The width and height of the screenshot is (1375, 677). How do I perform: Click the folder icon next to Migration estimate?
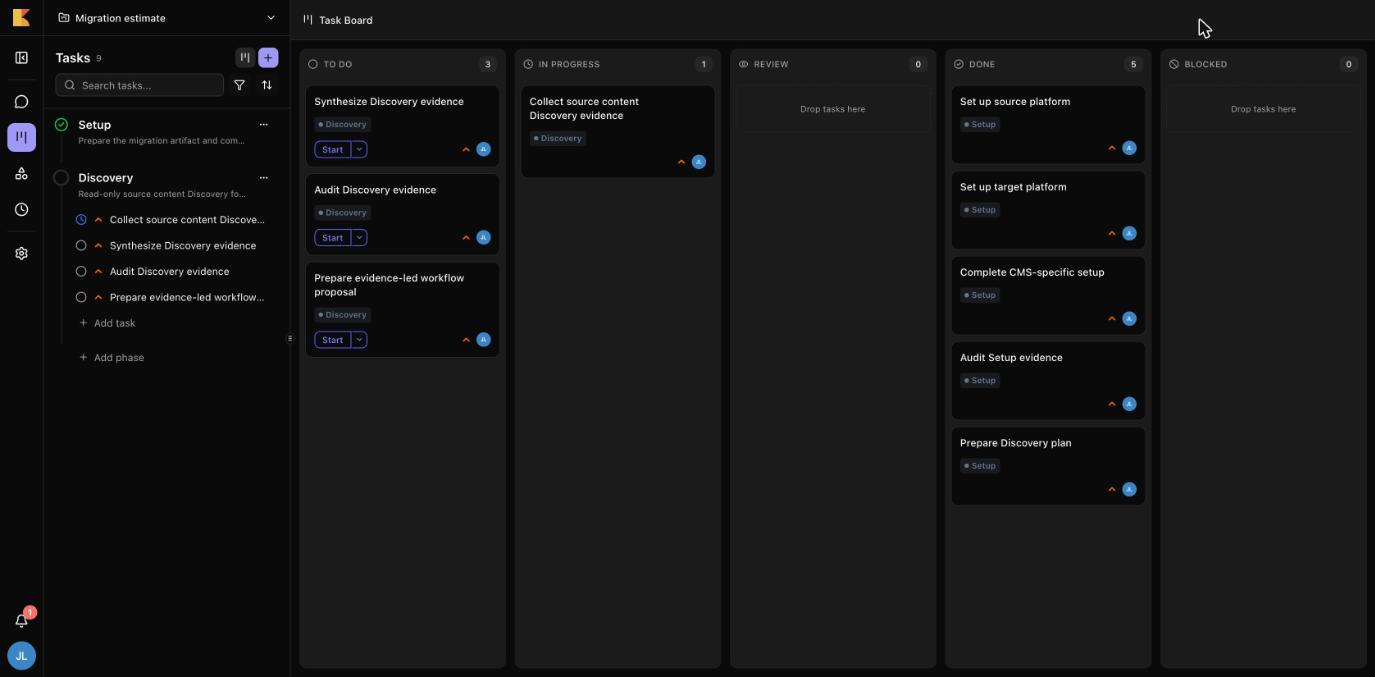pyautogui.click(x=64, y=18)
